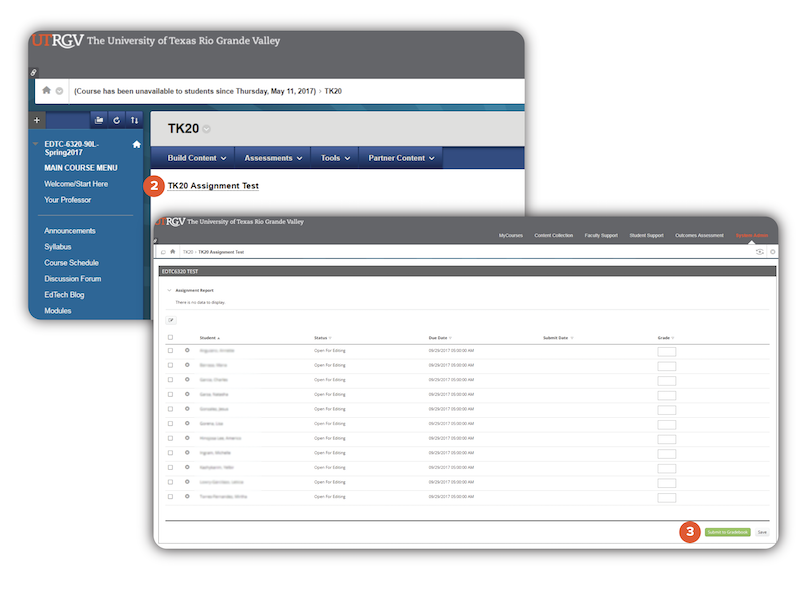This screenshot has height=591, width=800.
Task: Open Syllabus in course menu
Action: (58, 247)
